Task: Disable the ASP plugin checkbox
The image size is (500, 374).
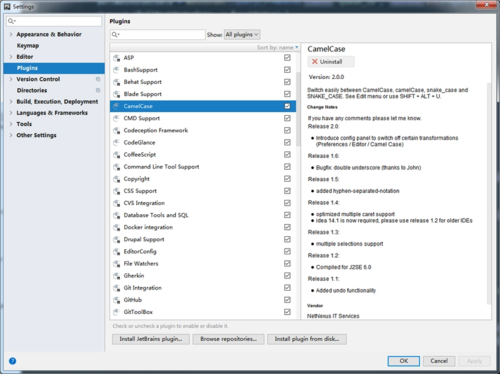Action: pyautogui.click(x=287, y=58)
